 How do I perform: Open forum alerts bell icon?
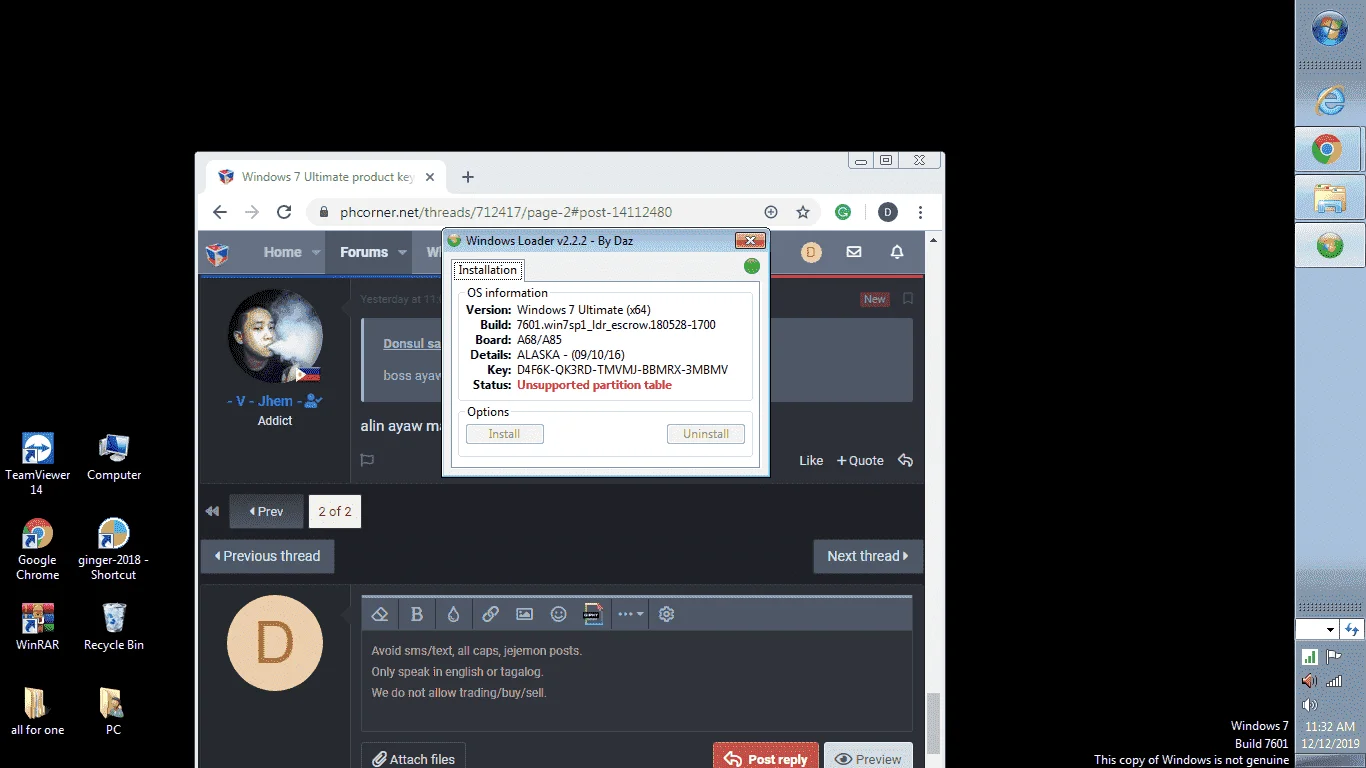pos(897,252)
